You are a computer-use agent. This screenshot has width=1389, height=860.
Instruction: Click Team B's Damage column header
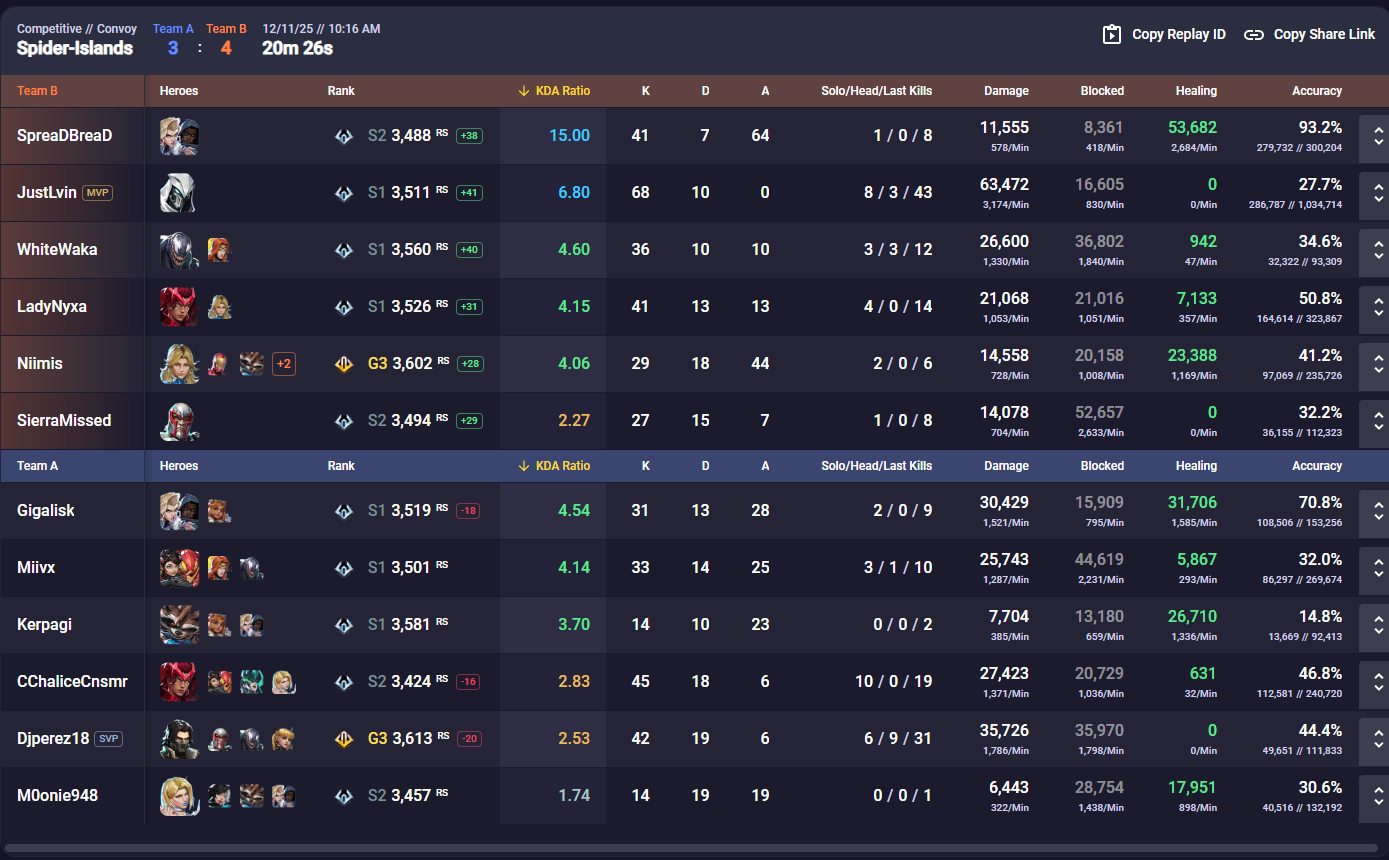coord(1006,91)
